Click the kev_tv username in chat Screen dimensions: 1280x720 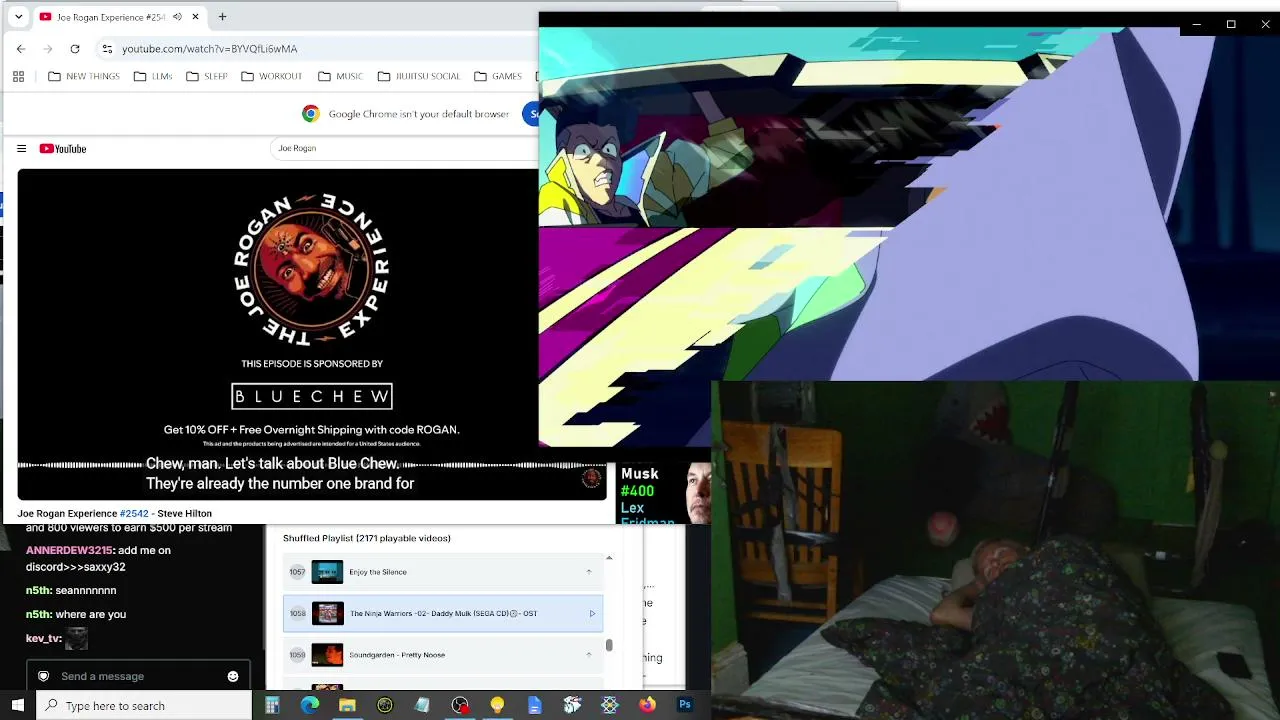(44, 638)
